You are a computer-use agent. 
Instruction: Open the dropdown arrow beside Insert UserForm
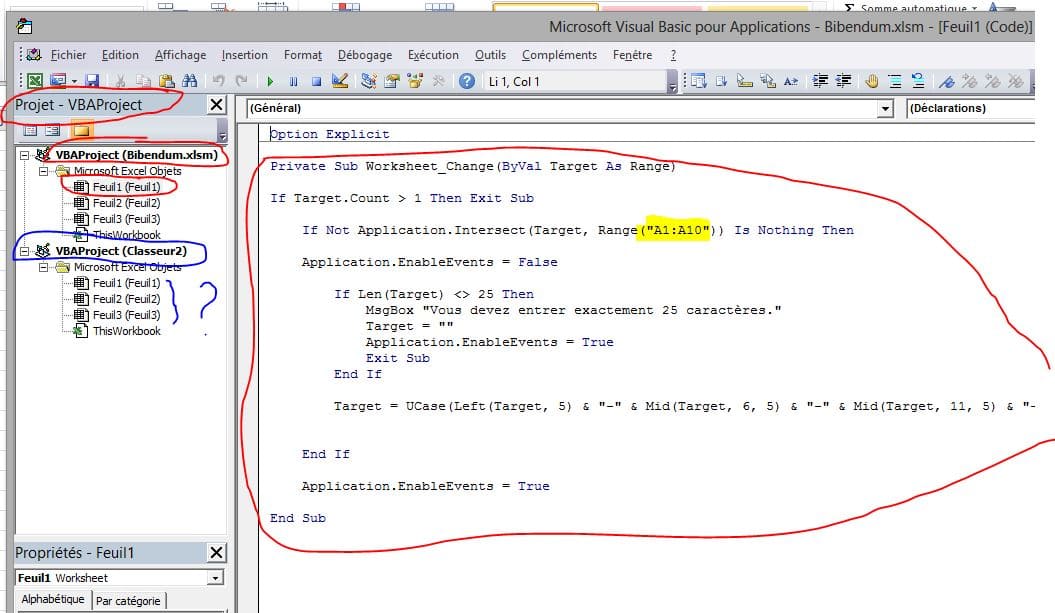tap(74, 81)
